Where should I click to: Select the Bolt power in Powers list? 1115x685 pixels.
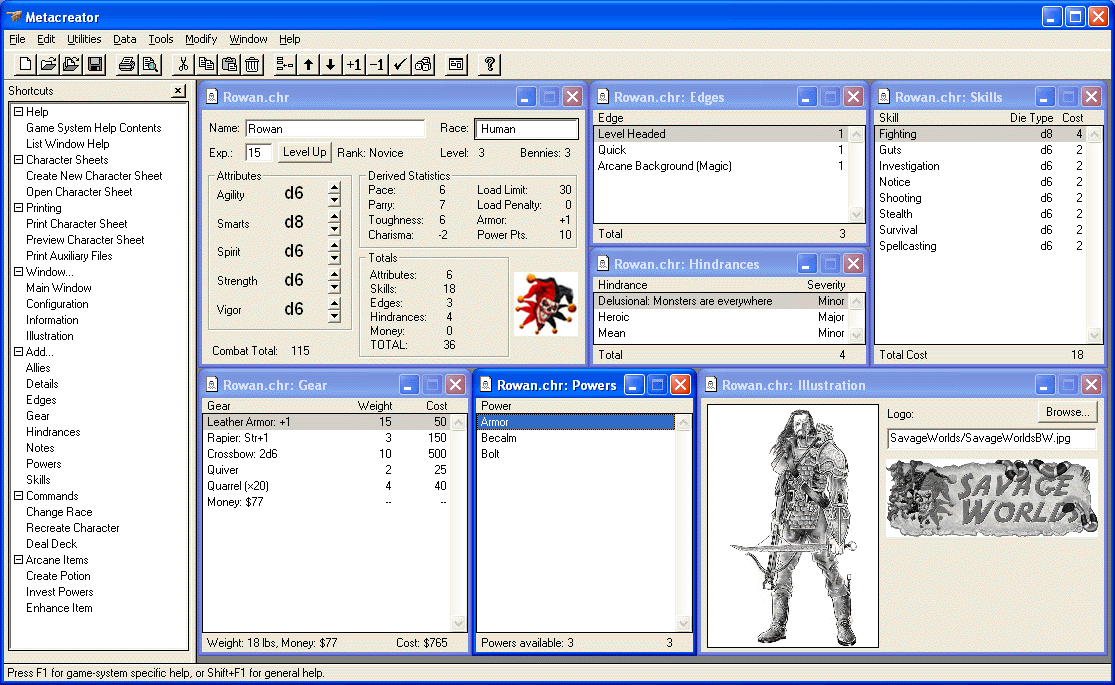pos(575,454)
